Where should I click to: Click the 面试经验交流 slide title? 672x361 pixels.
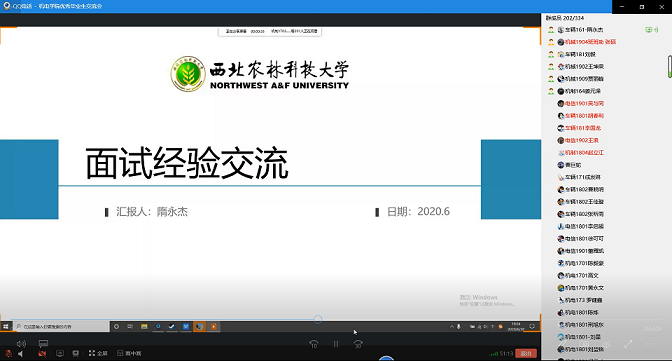(x=187, y=163)
